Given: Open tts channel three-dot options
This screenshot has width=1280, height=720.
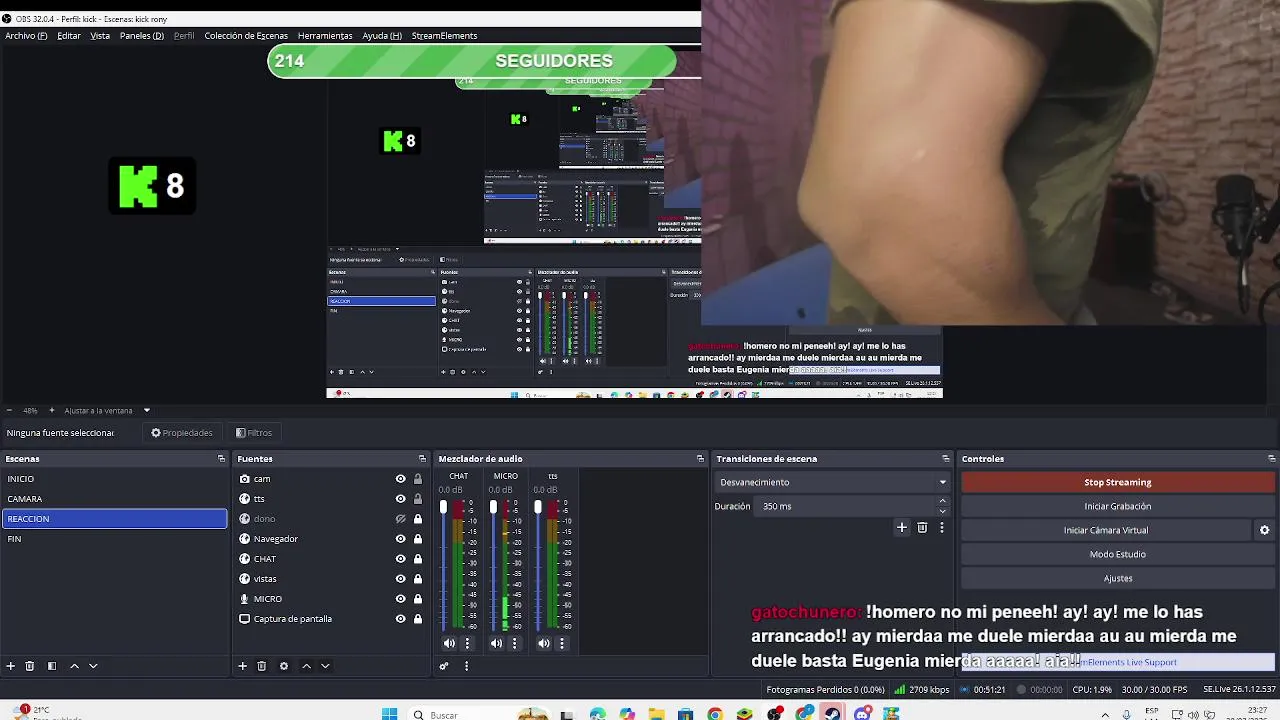Looking at the screenshot, I should (x=562, y=643).
